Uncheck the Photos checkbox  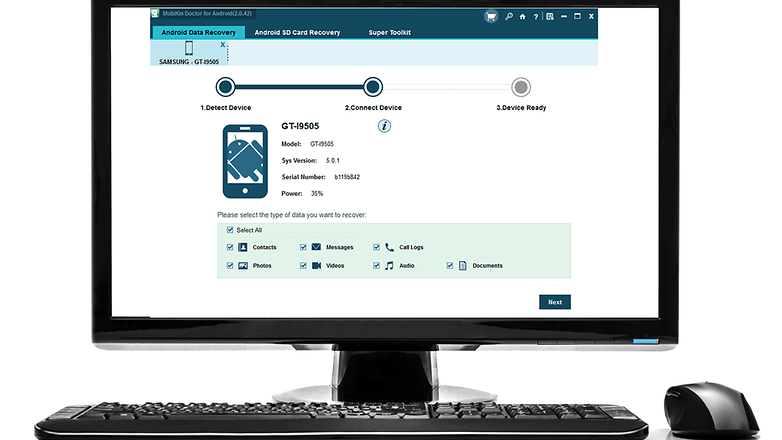click(230, 265)
